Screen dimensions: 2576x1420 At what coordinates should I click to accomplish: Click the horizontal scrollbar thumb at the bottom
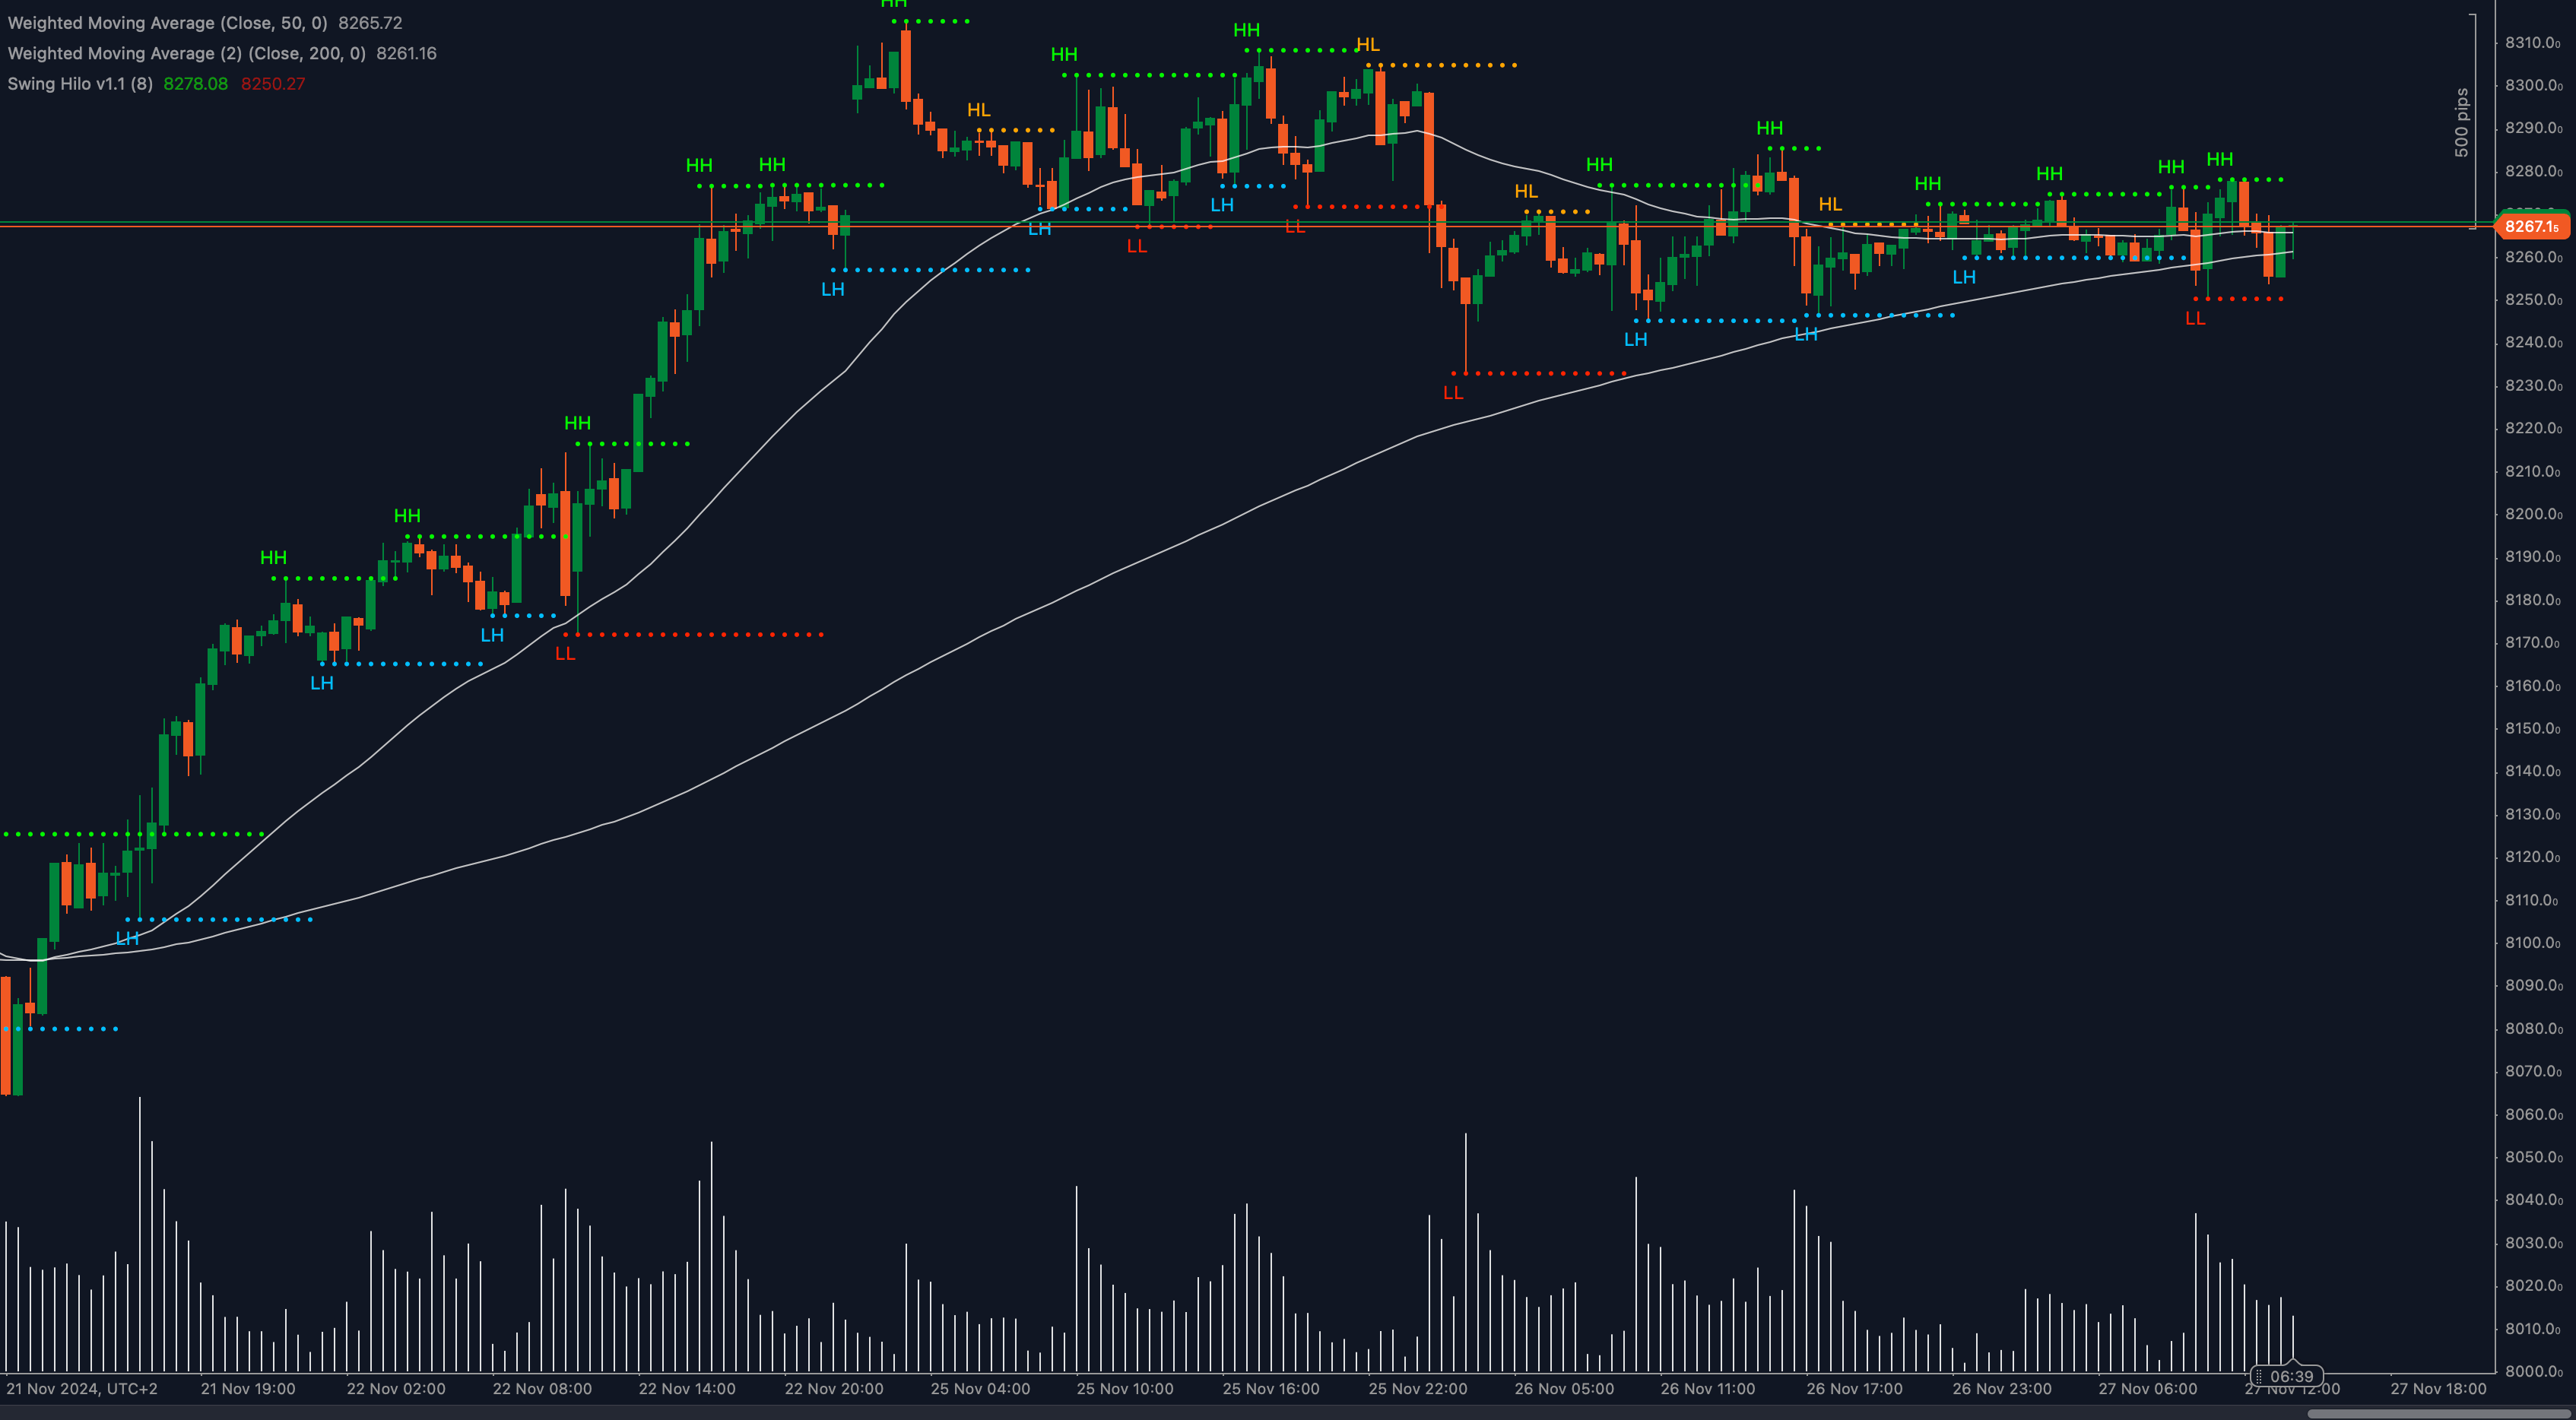coord(2441,1414)
